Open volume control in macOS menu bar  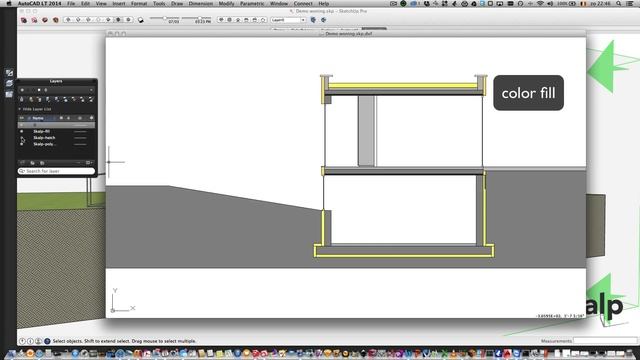coord(551,3)
